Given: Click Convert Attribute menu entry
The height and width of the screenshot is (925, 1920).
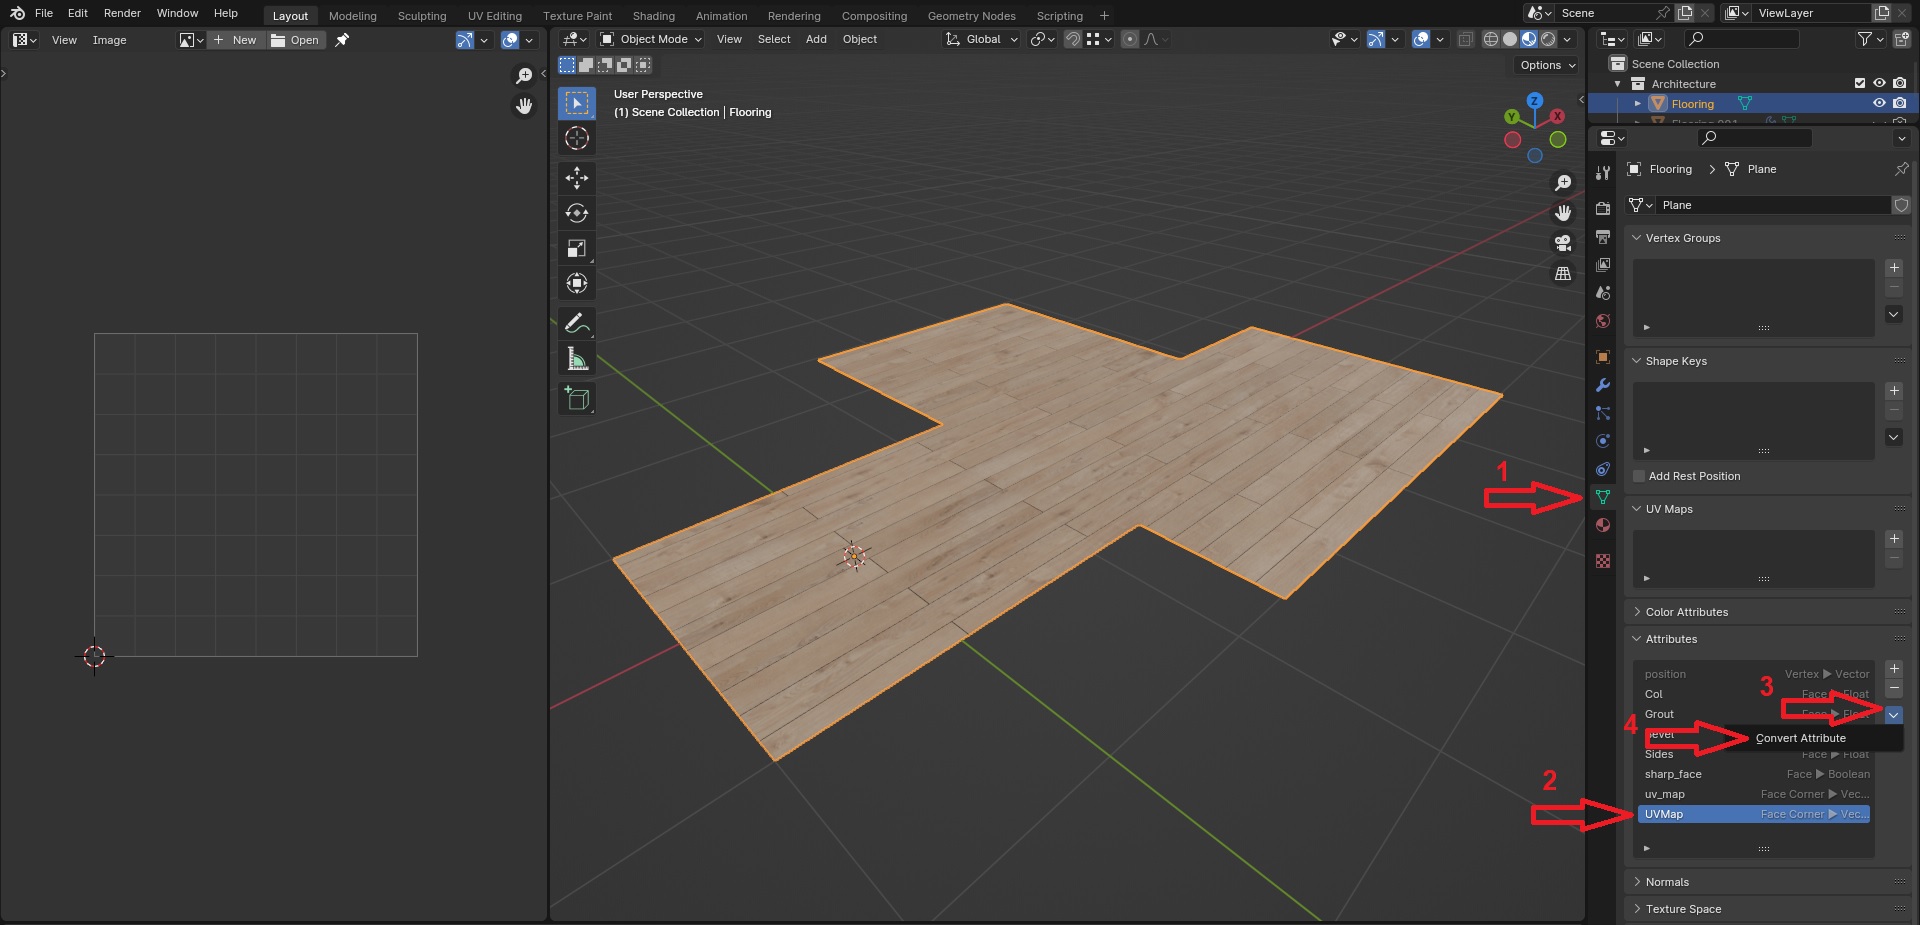Looking at the screenshot, I should click(1800, 738).
